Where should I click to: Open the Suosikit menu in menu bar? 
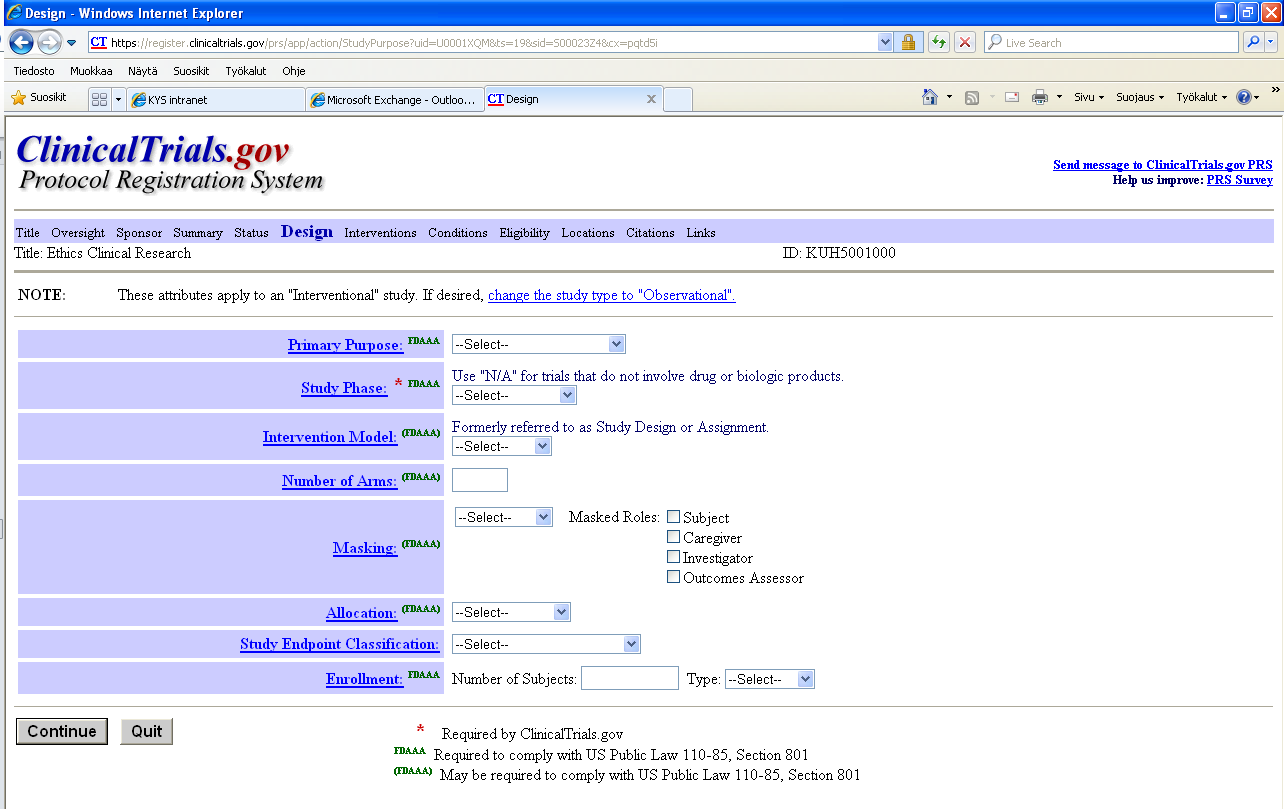[191, 71]
